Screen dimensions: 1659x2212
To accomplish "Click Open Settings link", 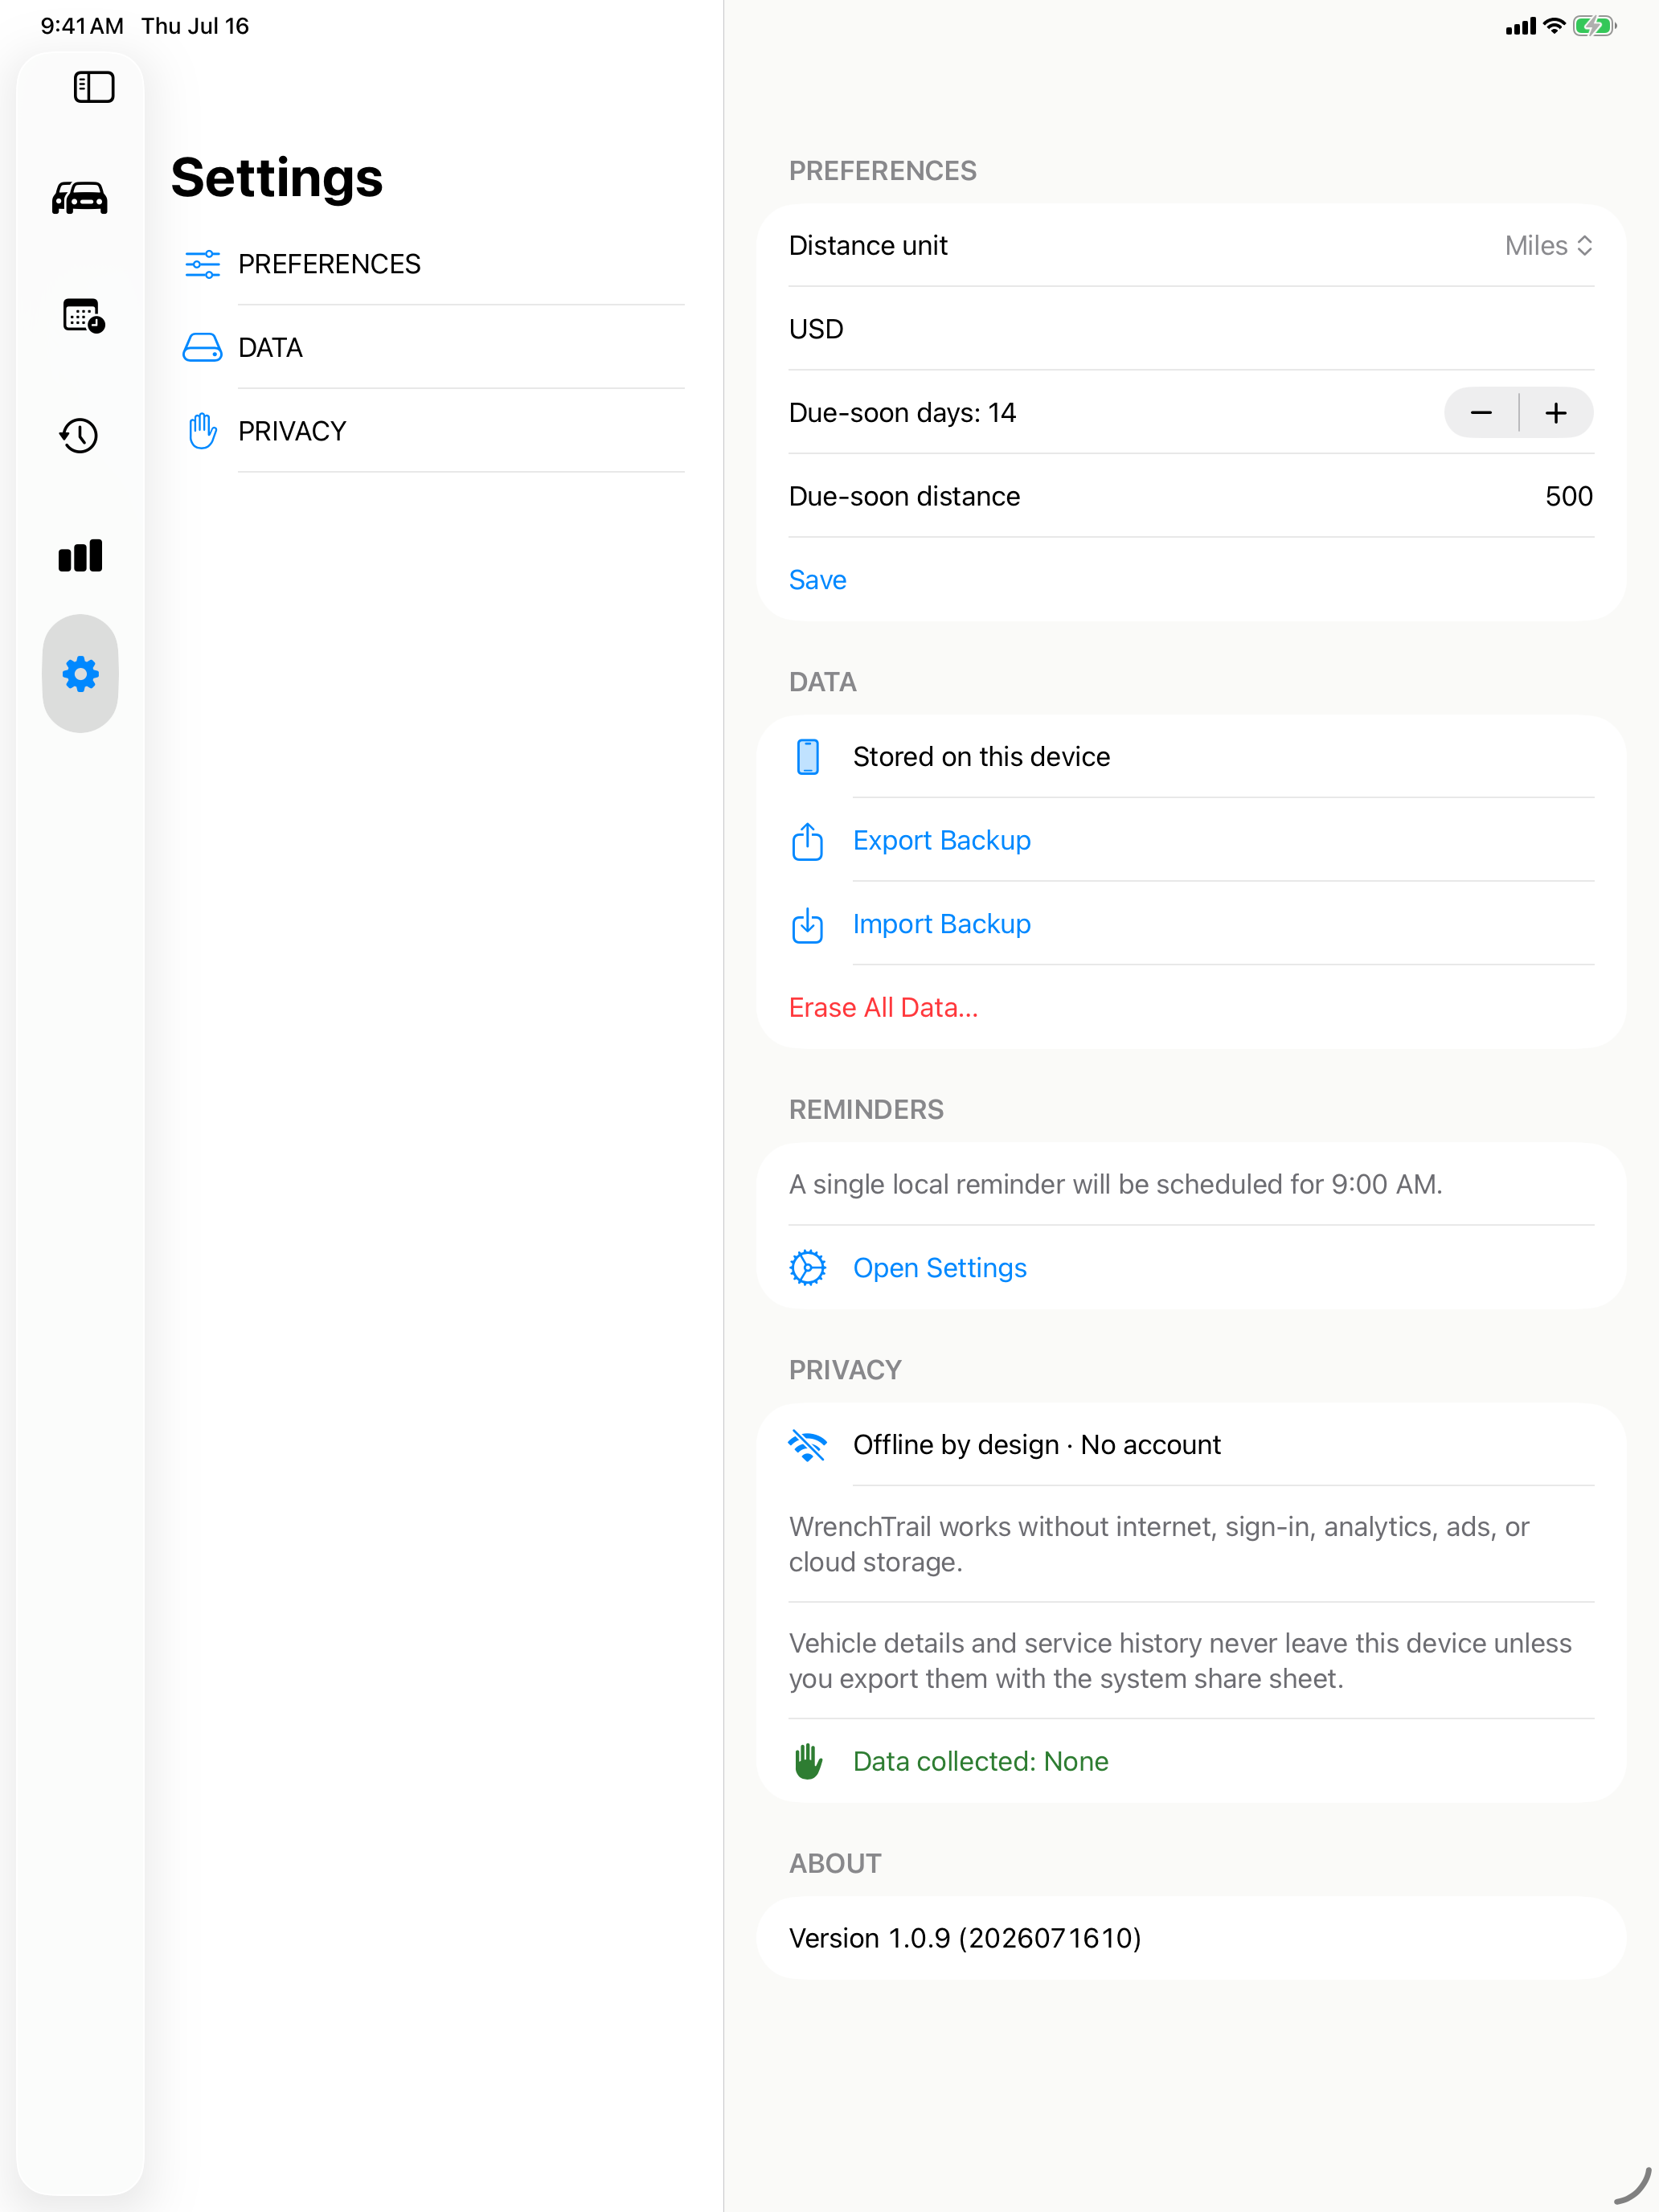I will pyautogui.click(x=940, y=1268).
